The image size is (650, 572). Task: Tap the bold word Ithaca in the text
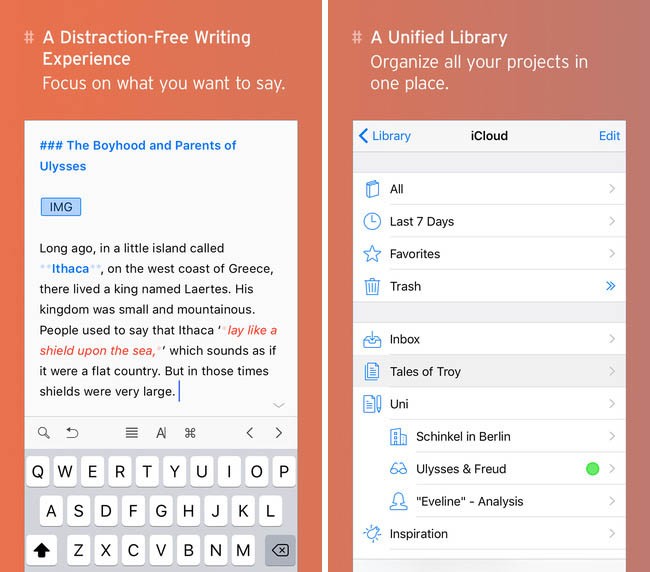tap(70, 269)
